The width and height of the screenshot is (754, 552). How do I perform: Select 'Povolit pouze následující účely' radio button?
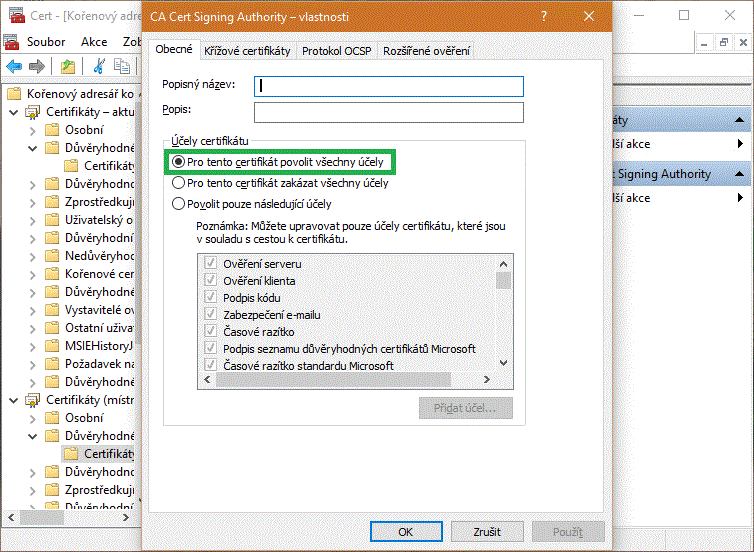click(179, 204)
